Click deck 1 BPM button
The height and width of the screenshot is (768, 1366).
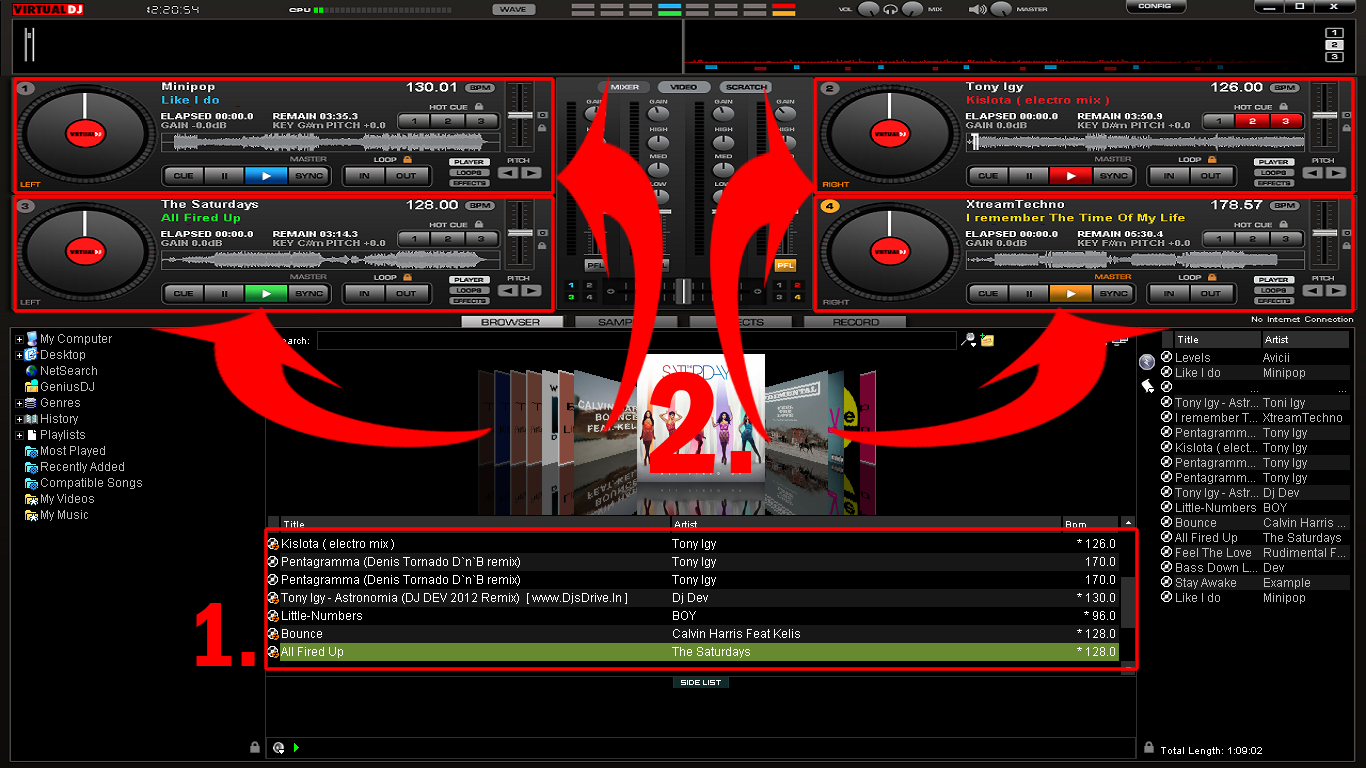[480, 88]
